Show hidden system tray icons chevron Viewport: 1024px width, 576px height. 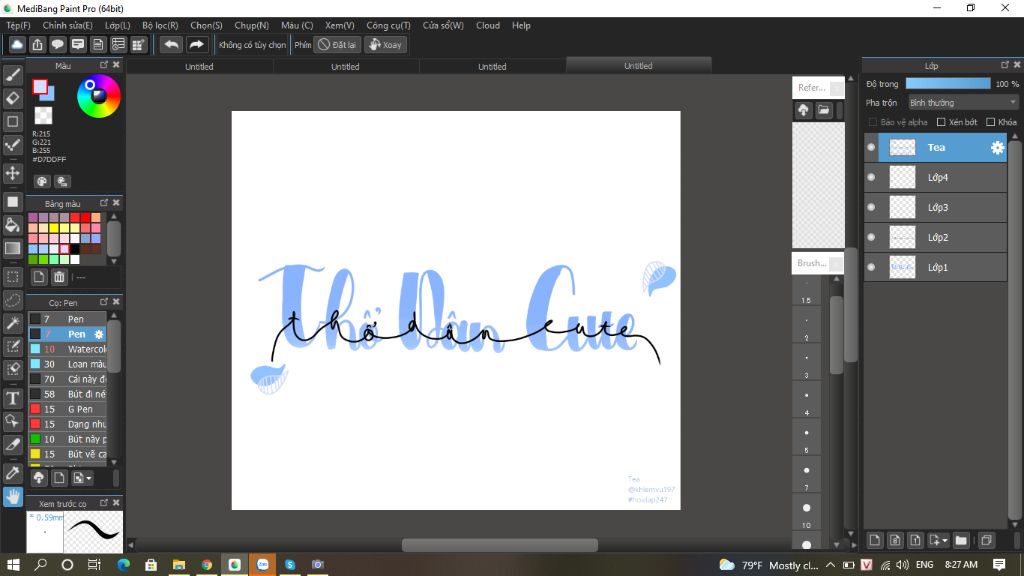pos(830,565)
